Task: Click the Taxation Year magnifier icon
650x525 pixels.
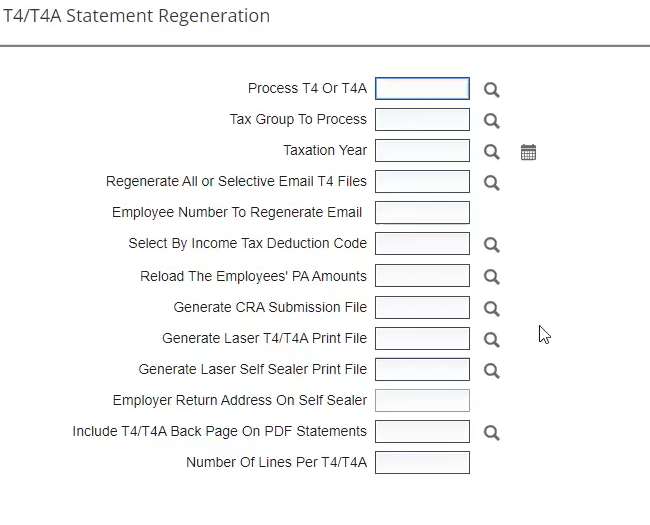Action: tap(491, 152)
